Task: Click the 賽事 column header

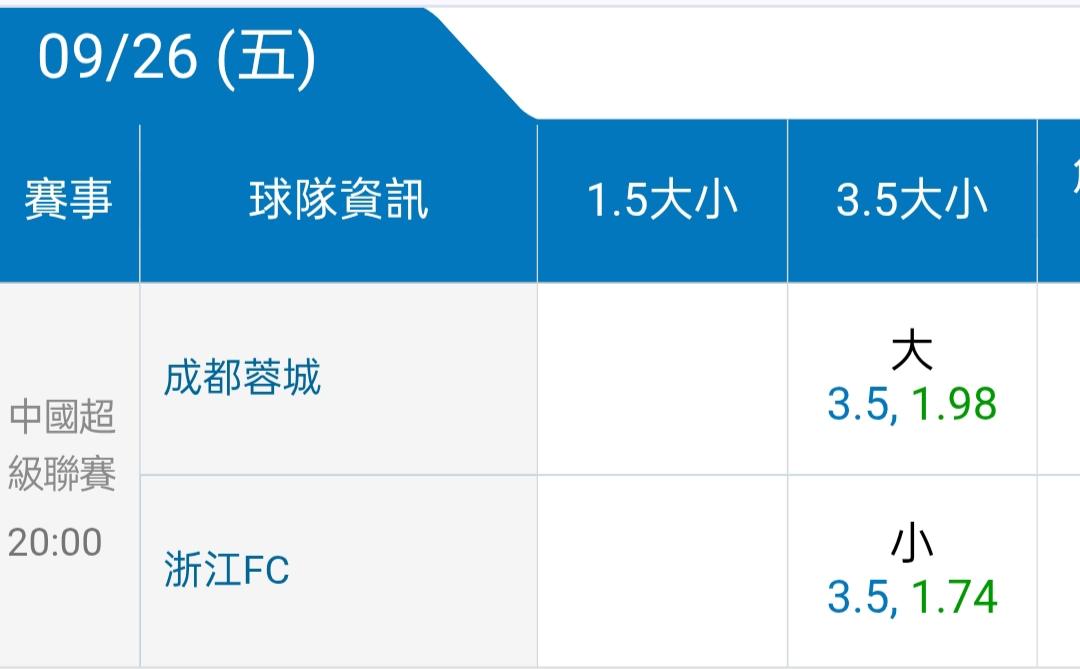Action: coord(68,201)
